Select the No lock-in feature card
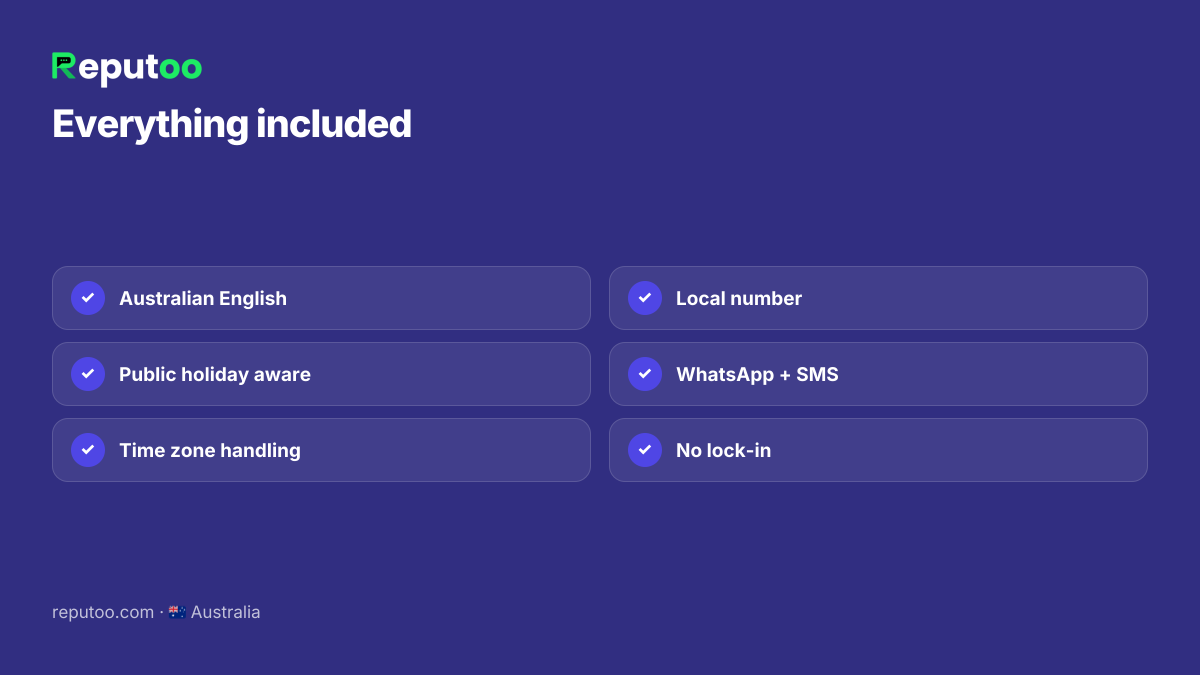Viewport: 1200px width, 675px height. coord(878,450)
